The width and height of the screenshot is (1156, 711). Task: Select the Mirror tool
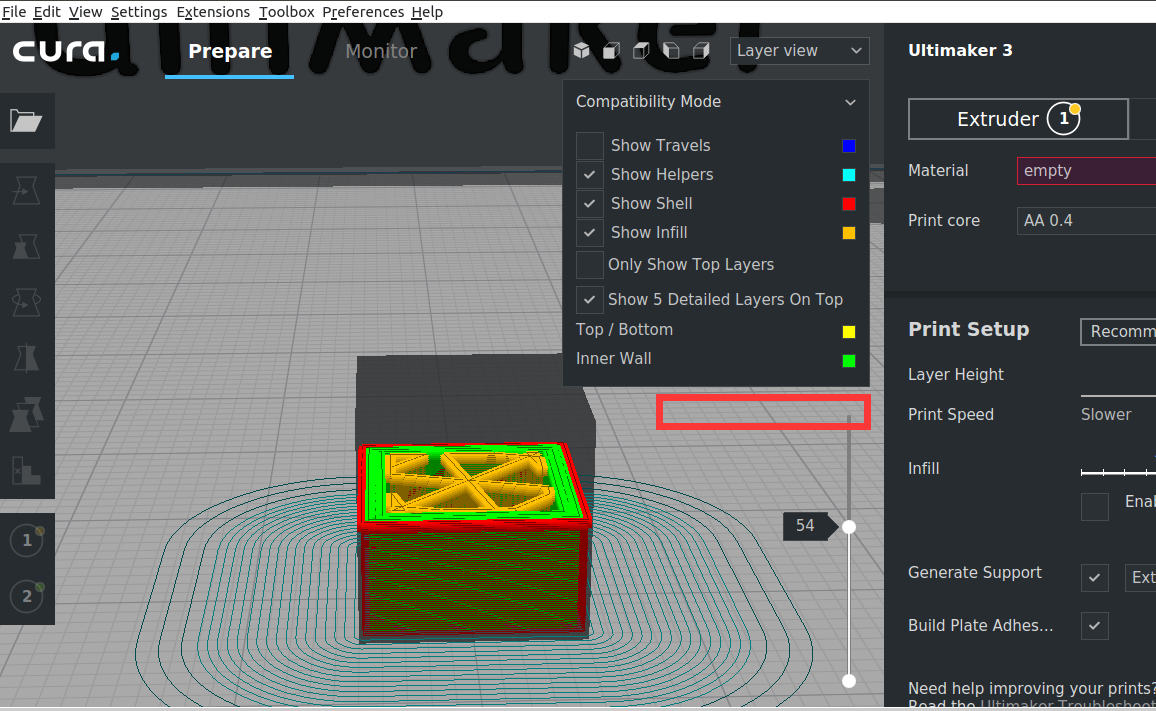27,358
